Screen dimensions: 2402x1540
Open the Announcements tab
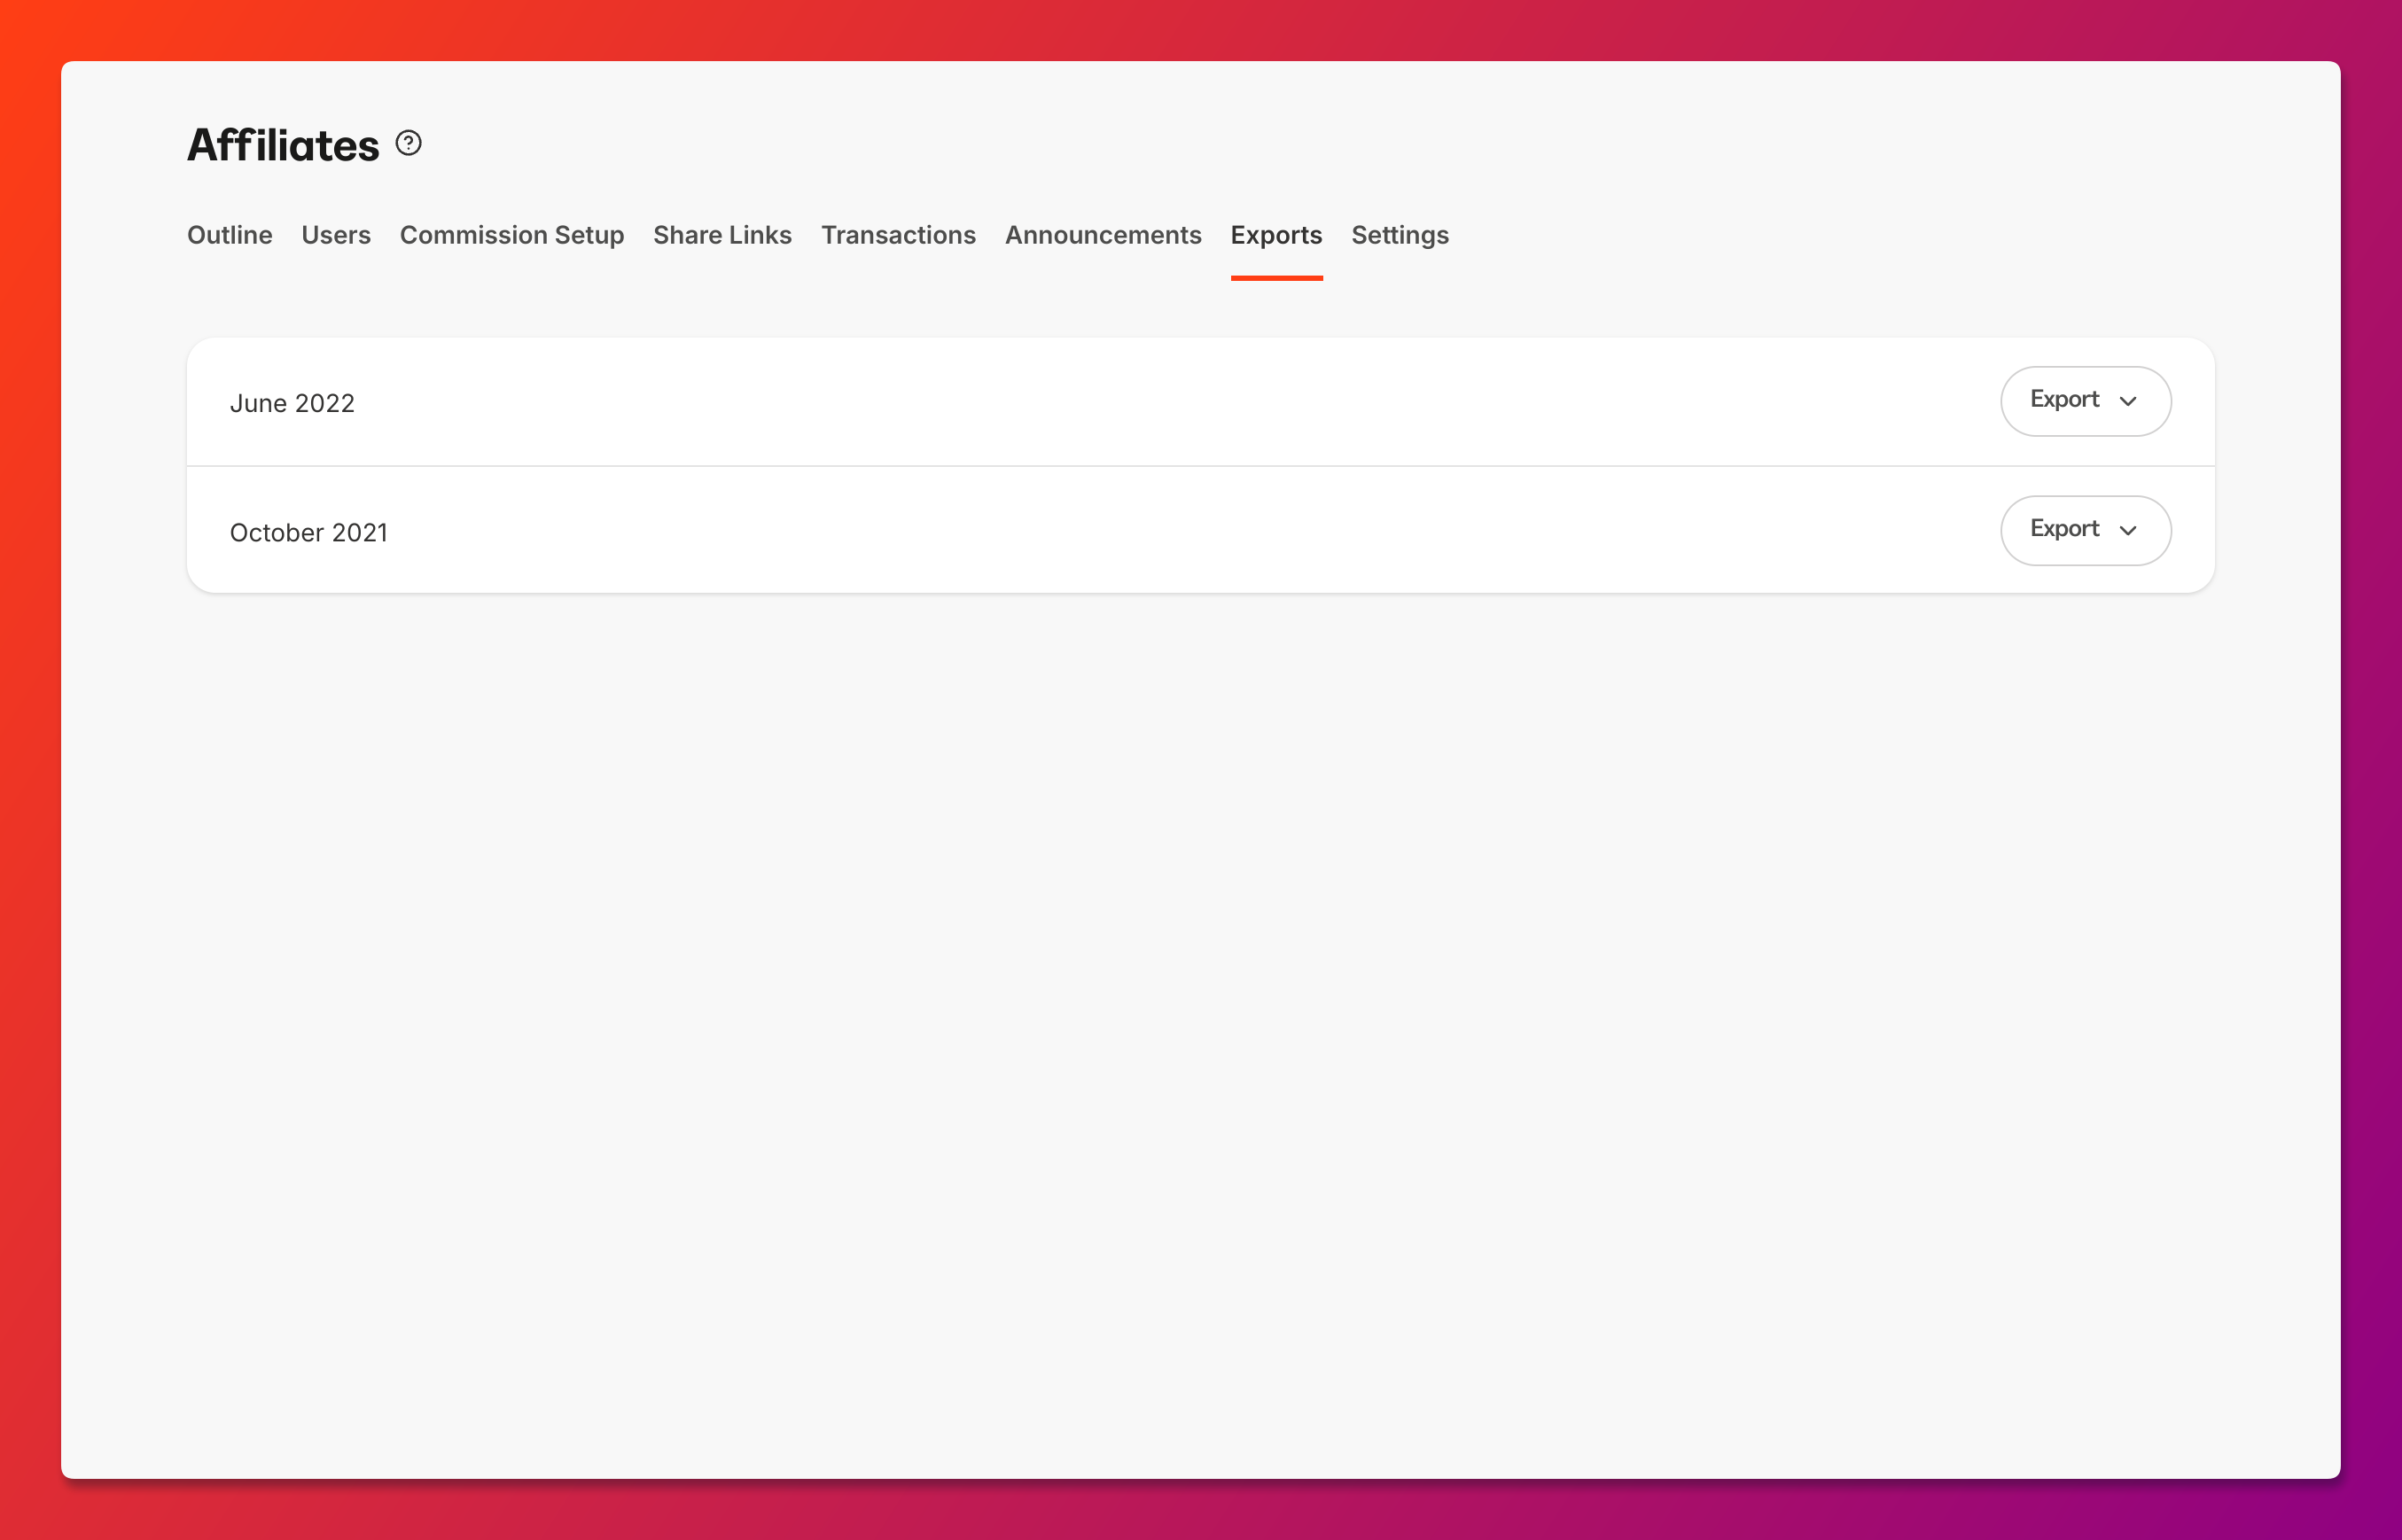tap(1103, 235)
